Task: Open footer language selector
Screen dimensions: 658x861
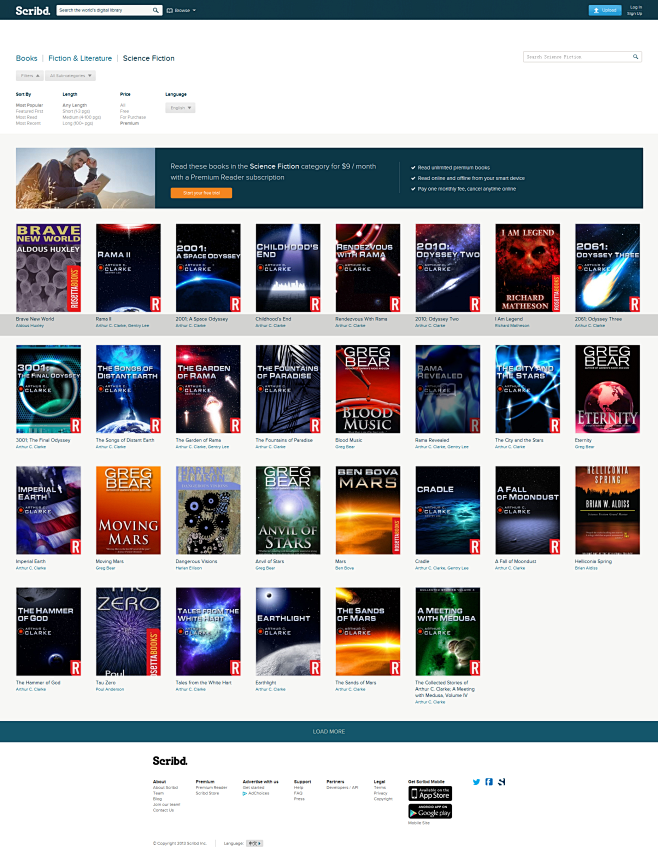Action: (x=254, y=843)
